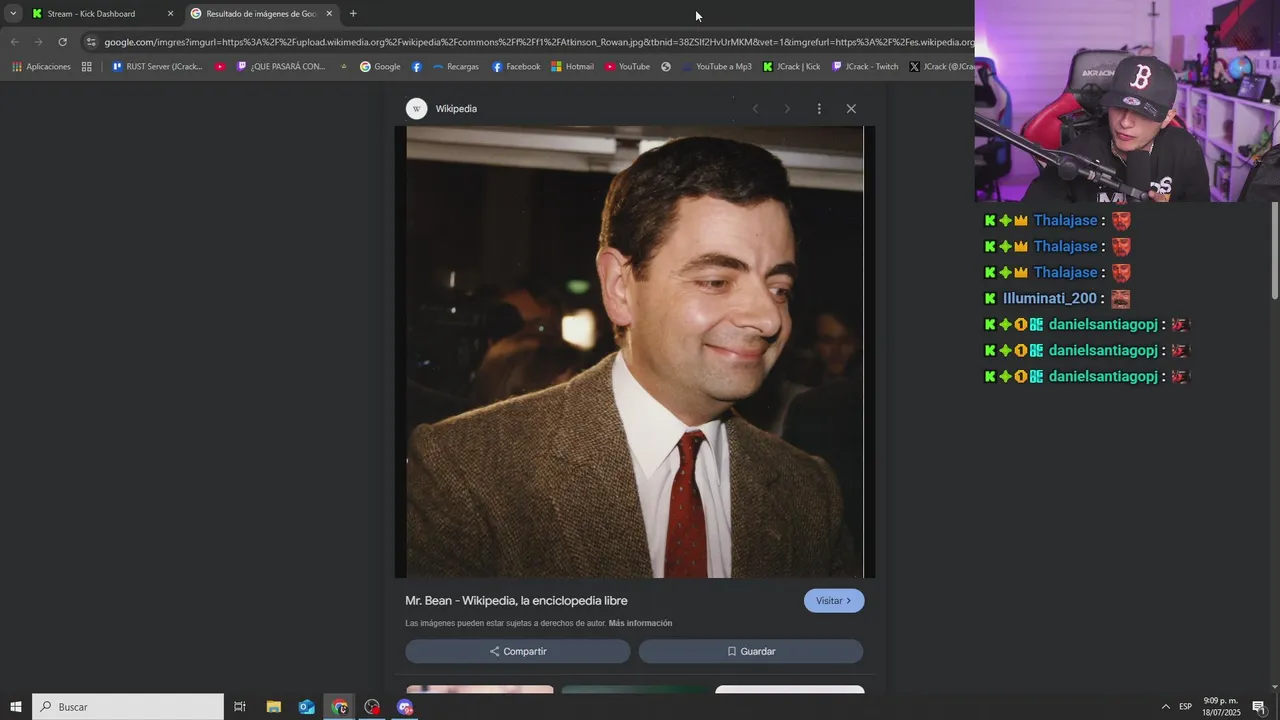Open Outlook from the taskbar

[x=307, y=707]
